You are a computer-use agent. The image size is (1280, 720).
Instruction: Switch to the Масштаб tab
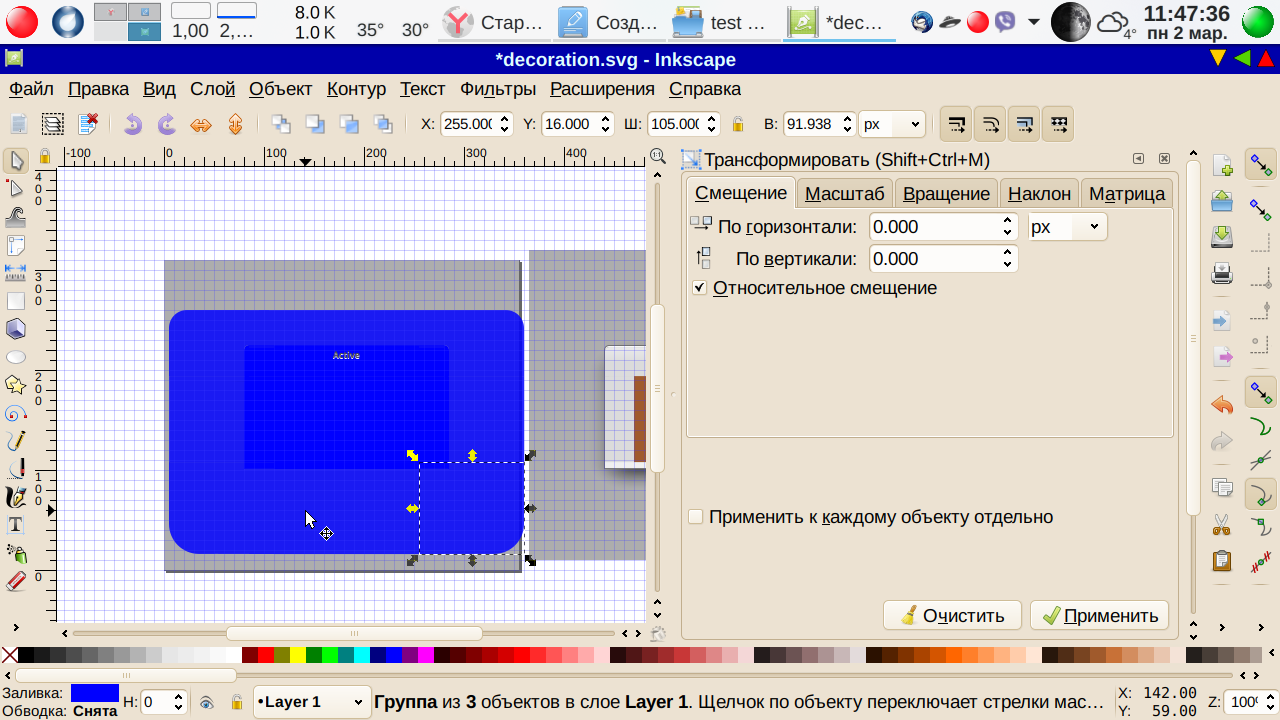tap(845, 193)
